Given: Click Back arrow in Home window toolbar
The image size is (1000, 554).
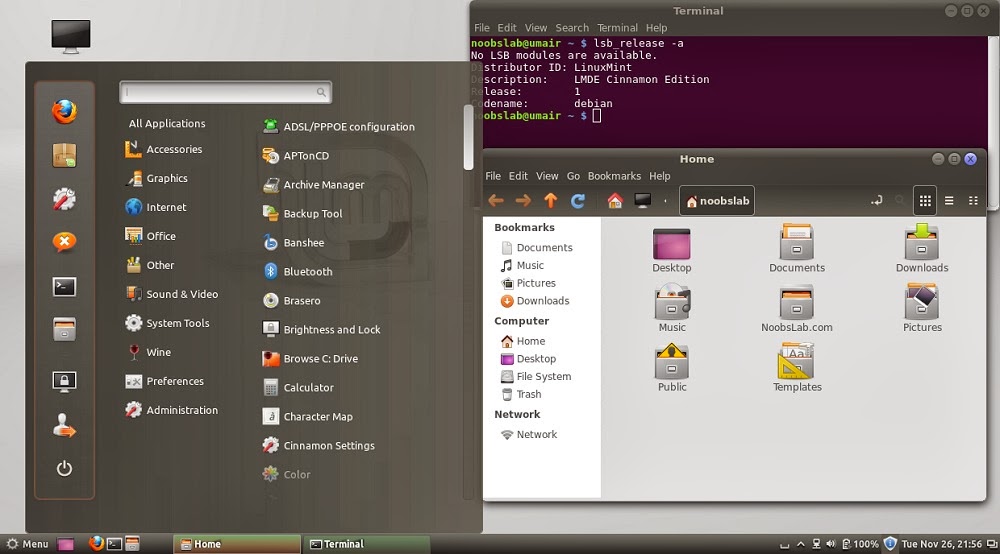Looking at the screenshot, I should [x=496, y=201].
